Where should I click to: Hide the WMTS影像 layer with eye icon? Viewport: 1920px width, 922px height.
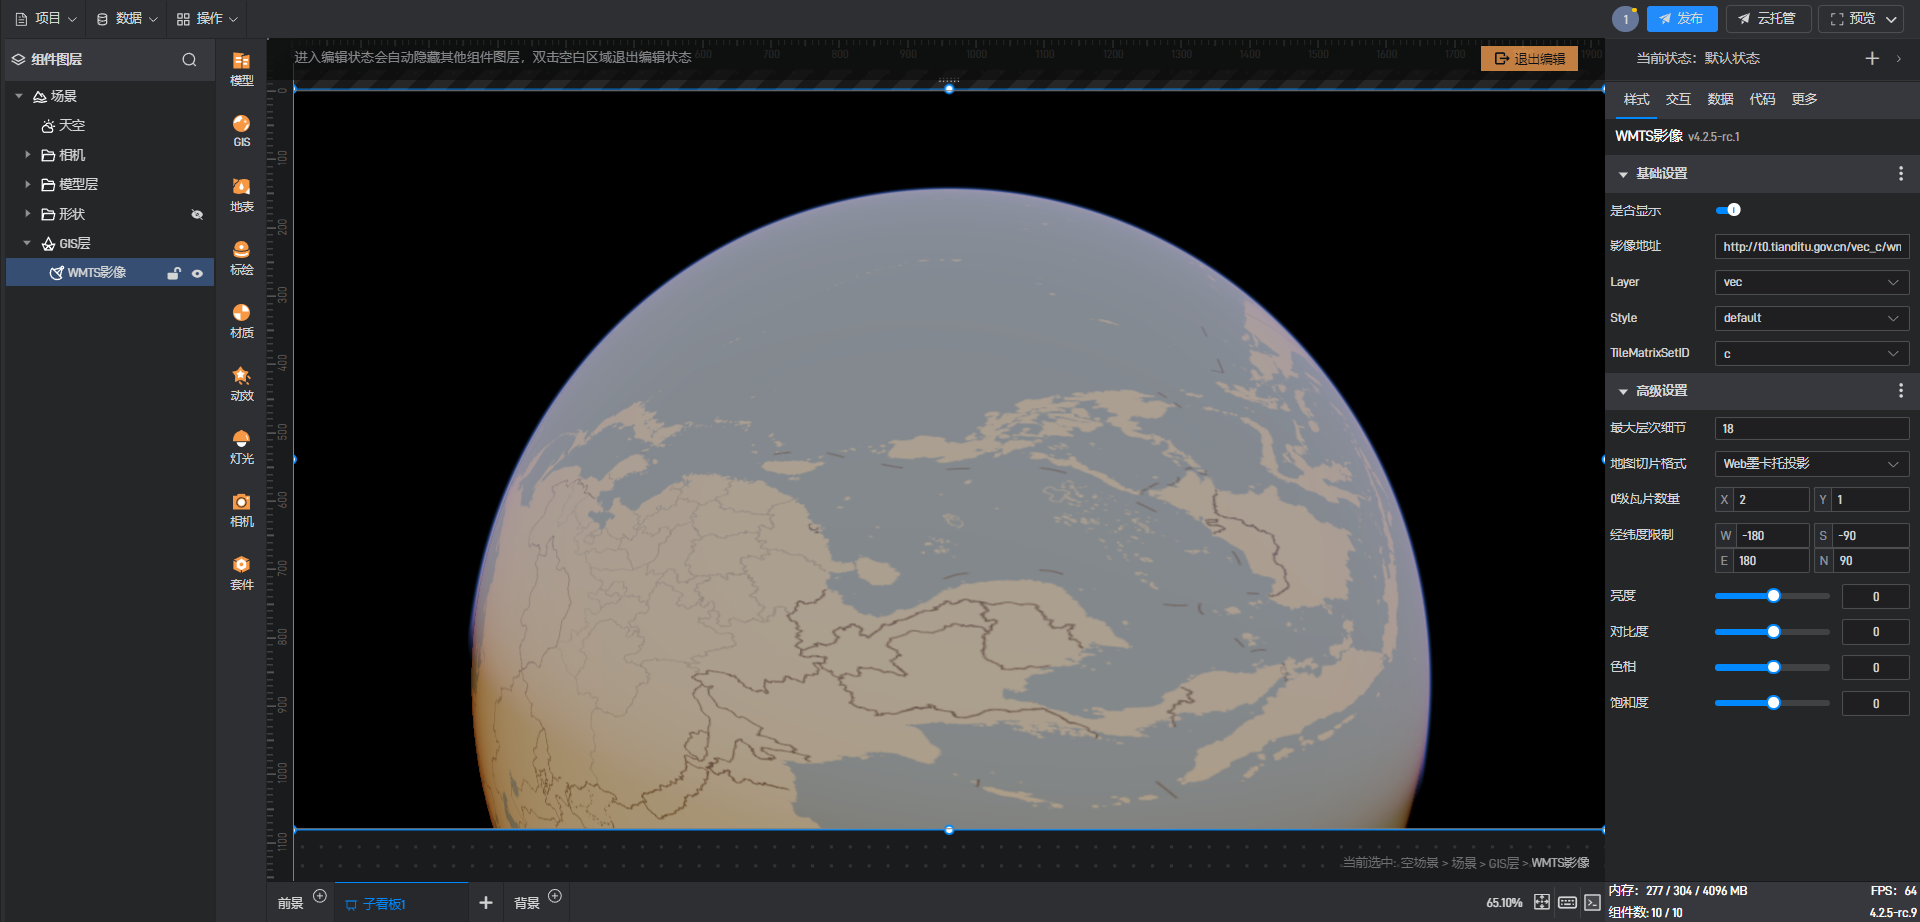click(197, 273)
